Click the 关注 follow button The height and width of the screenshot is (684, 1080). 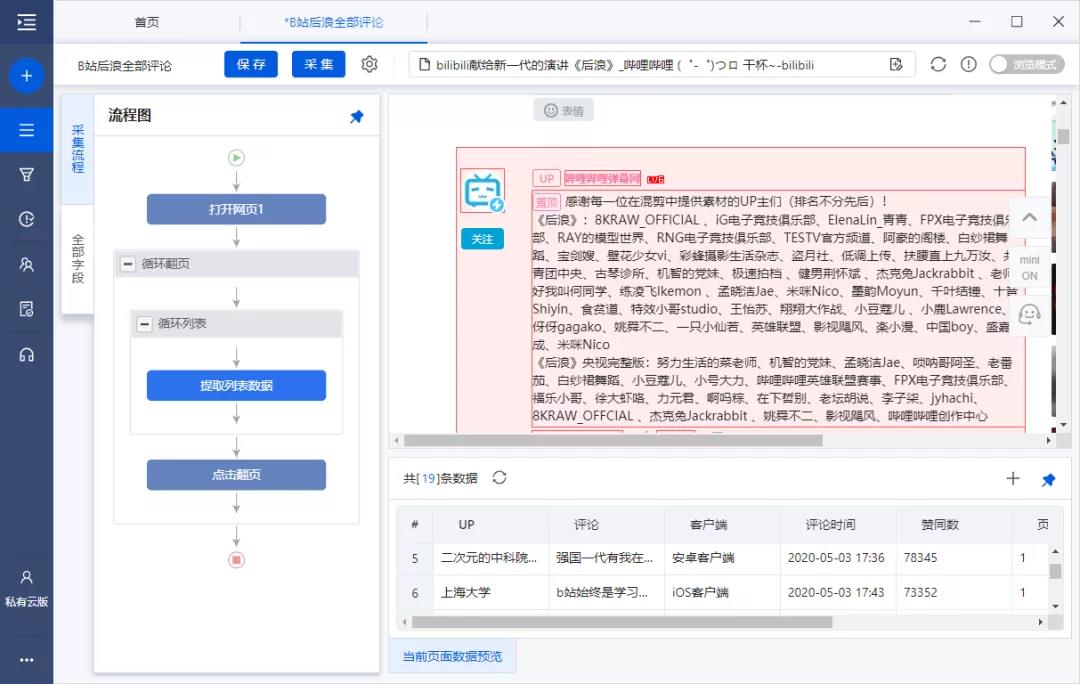(482, 239)
